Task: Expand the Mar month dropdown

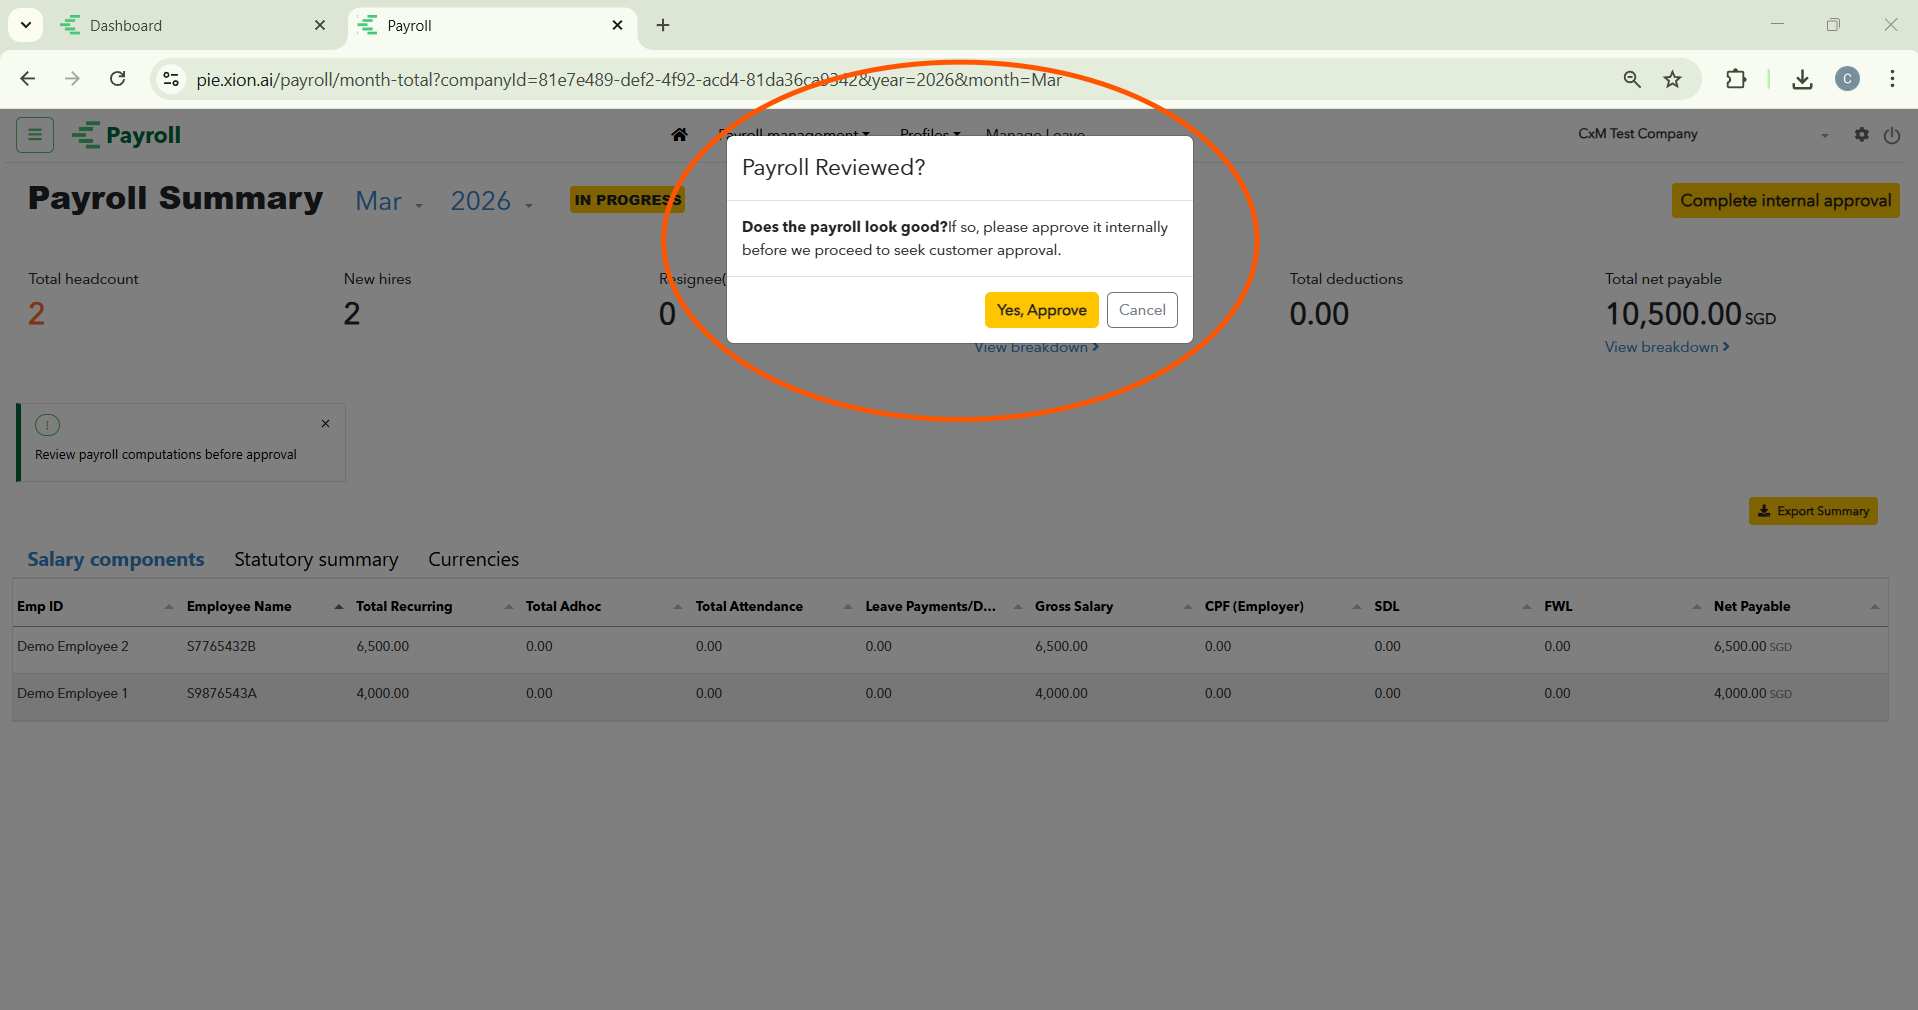Action: pos(389,202)
